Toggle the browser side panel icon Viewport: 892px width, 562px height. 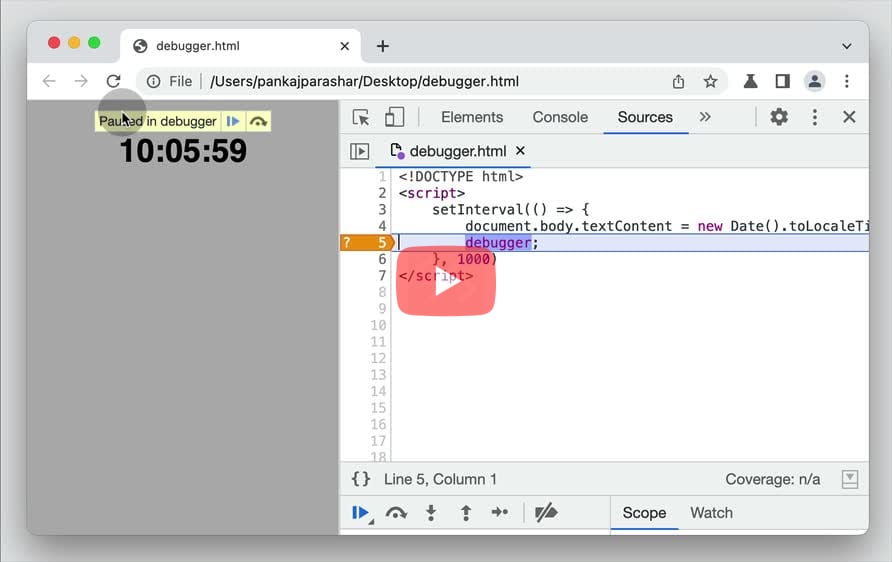pyautogui.click(x=783, y=81)
